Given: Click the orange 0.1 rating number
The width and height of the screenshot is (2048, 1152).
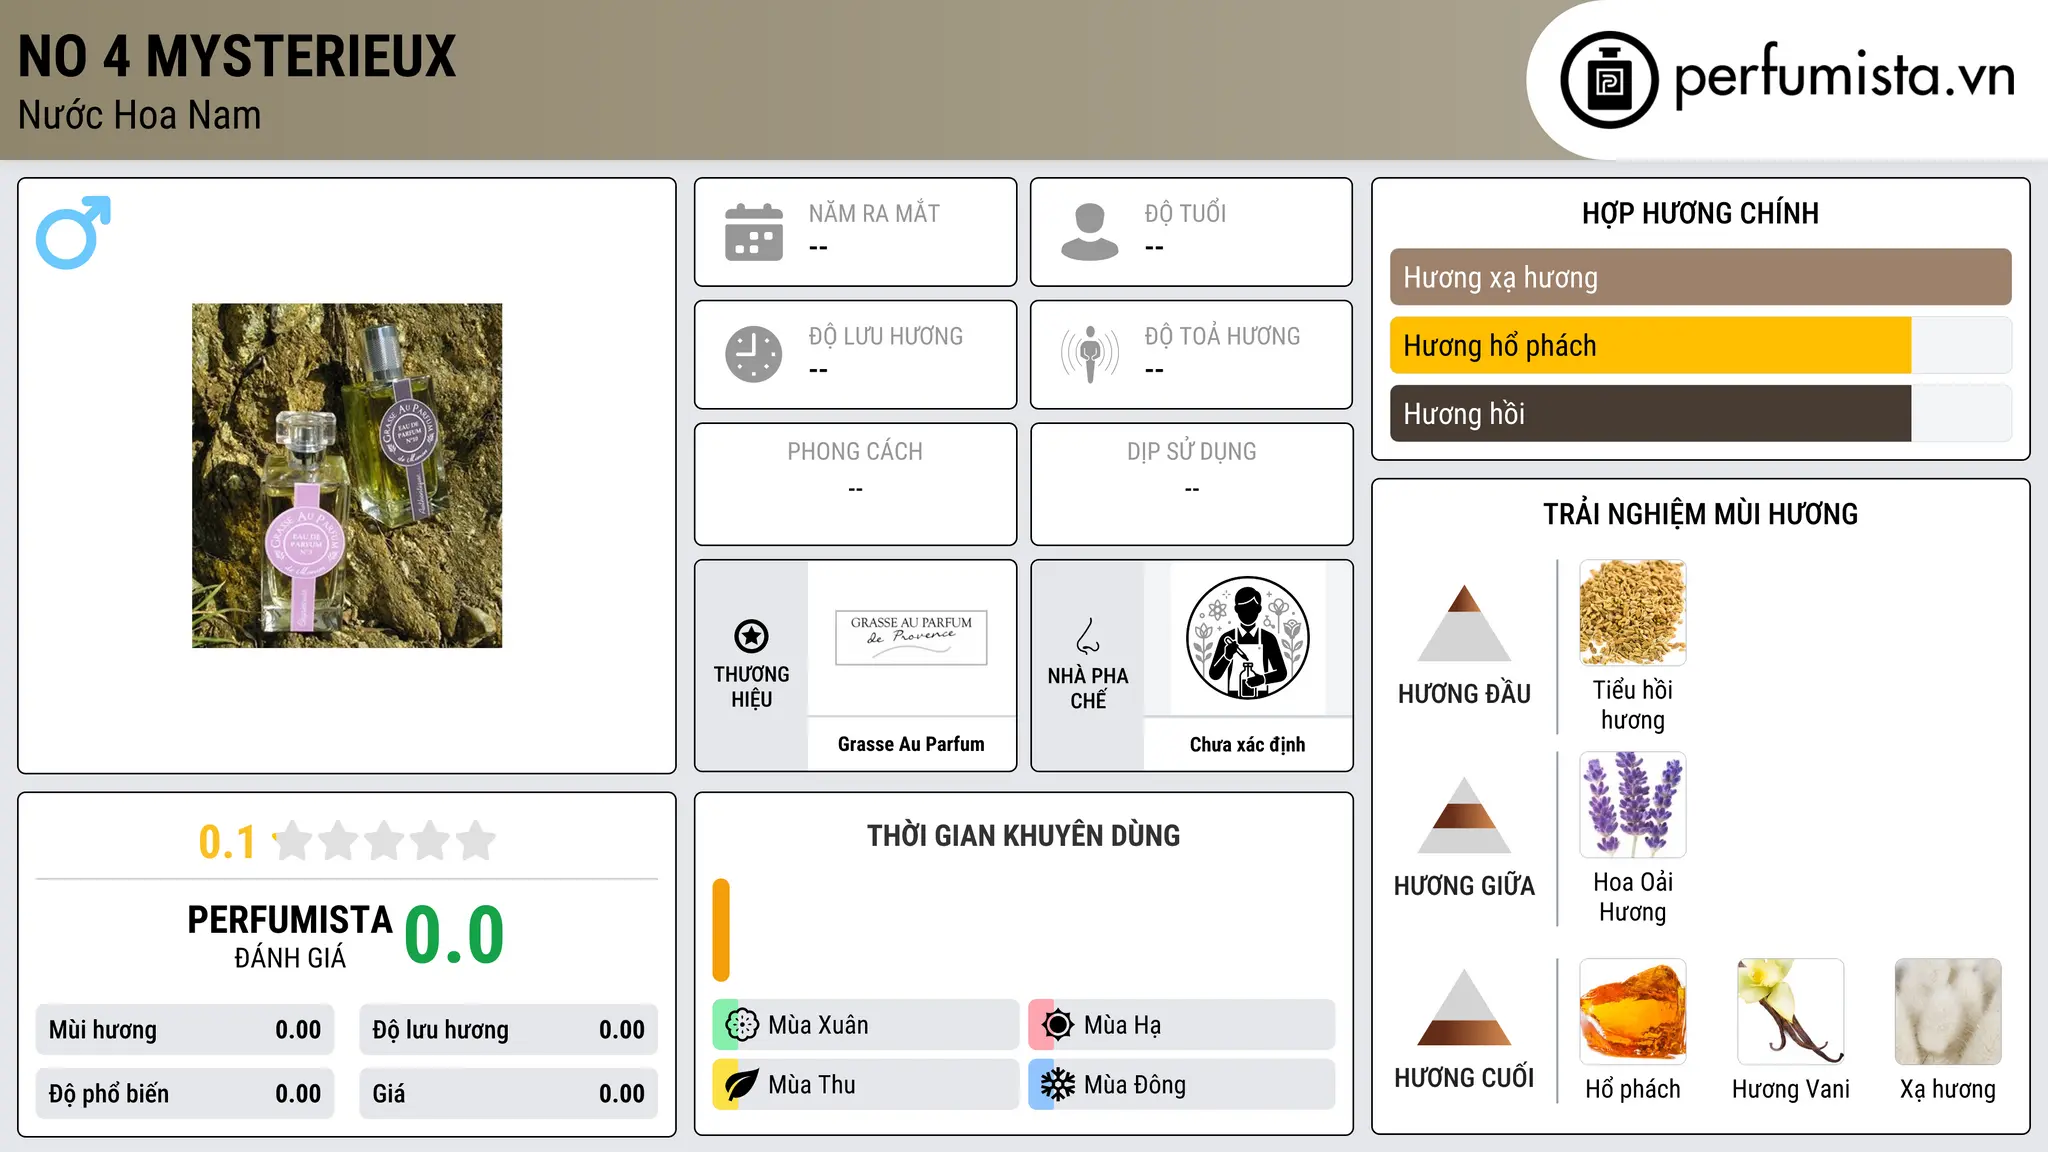Looking at the screenshot, I should [227, 842].
